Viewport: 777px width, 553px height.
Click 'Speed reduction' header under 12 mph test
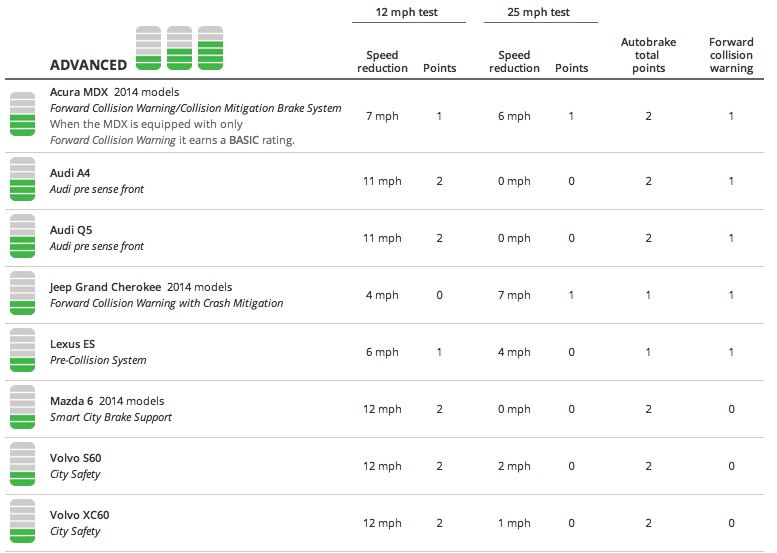(382, 61)
